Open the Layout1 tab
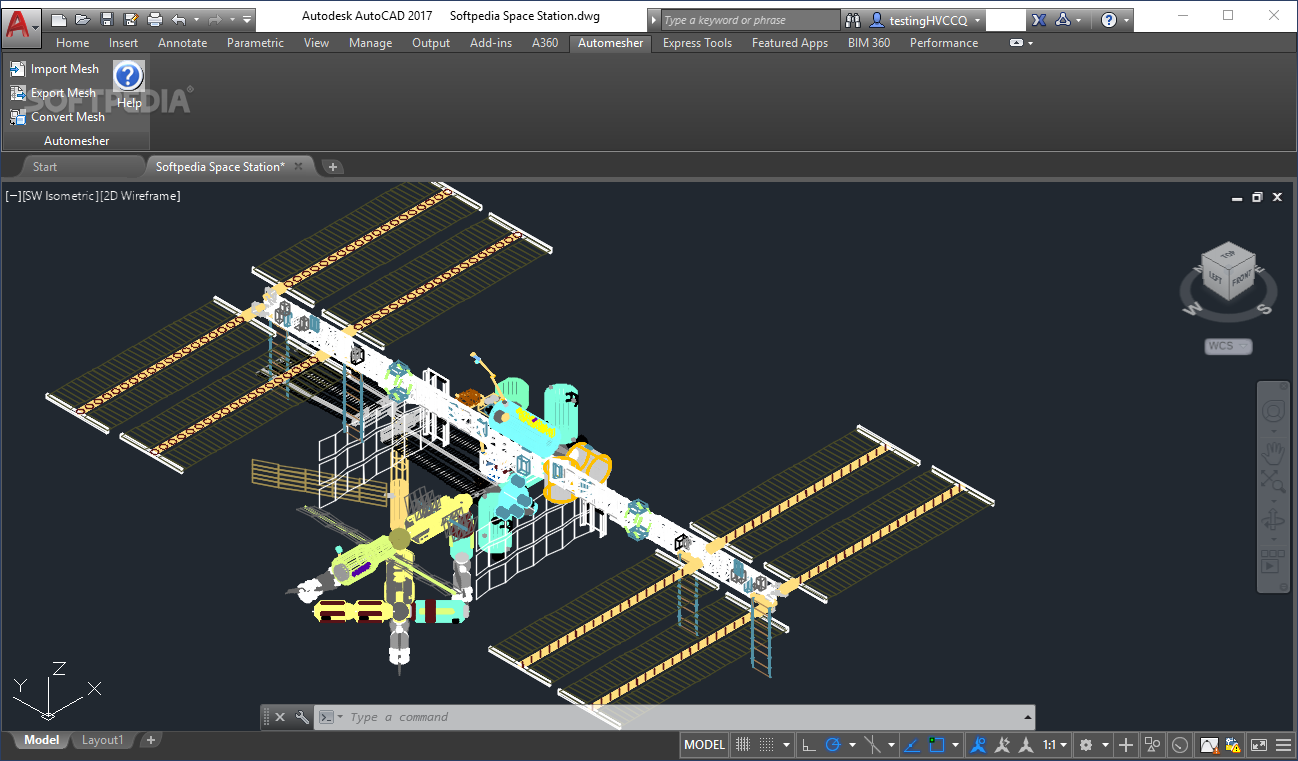1298x761 pixels. [x=103, y=740]
